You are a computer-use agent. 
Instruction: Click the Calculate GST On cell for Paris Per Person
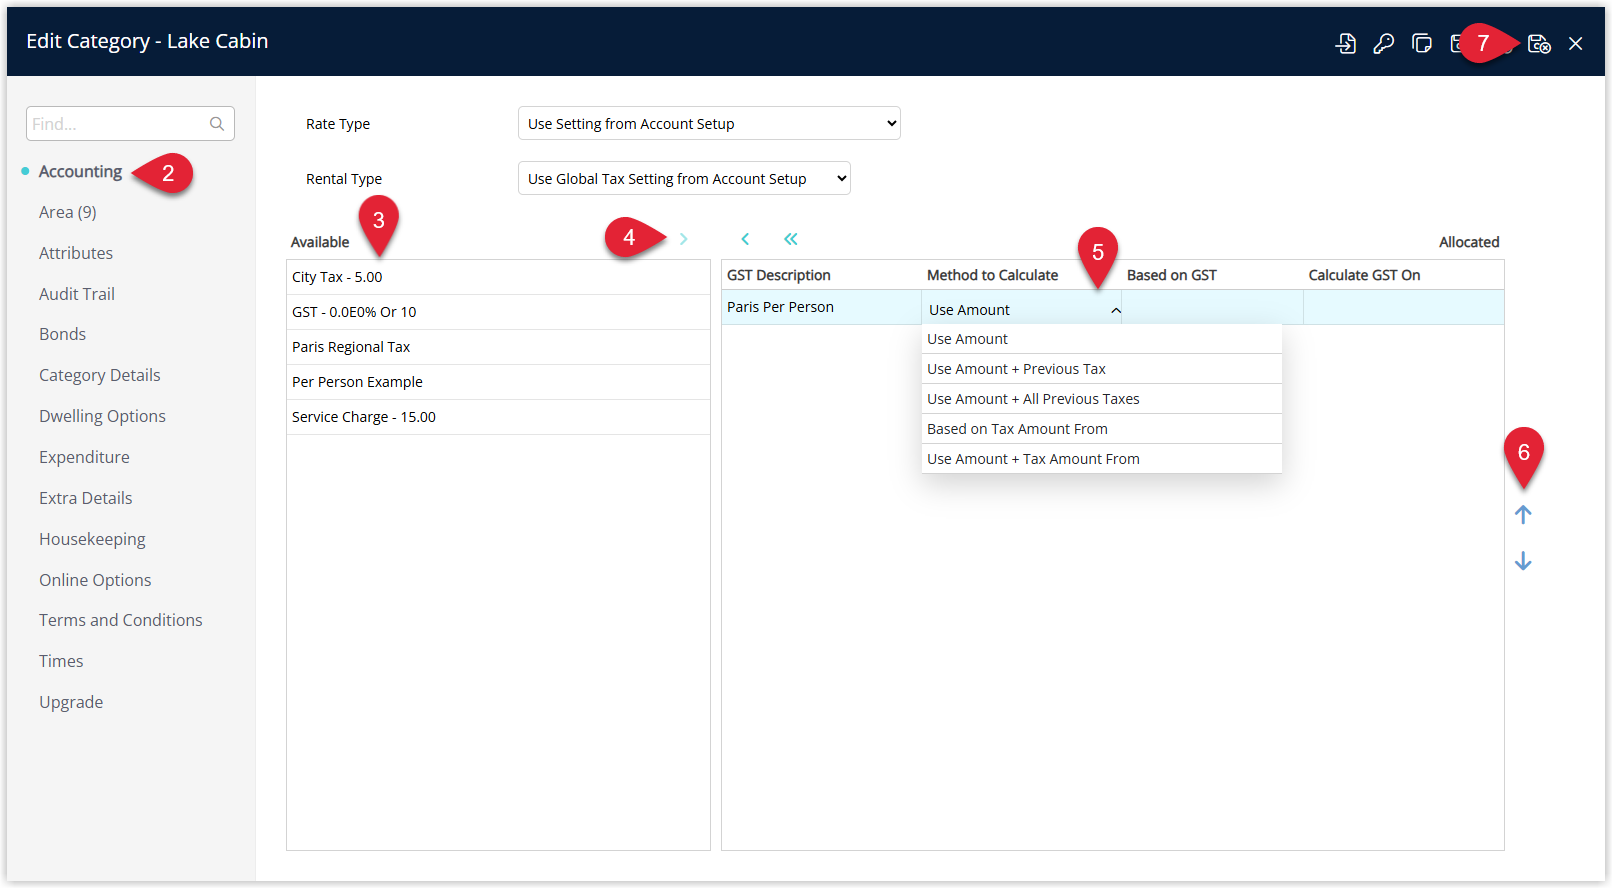click(x=1403, y=307)
